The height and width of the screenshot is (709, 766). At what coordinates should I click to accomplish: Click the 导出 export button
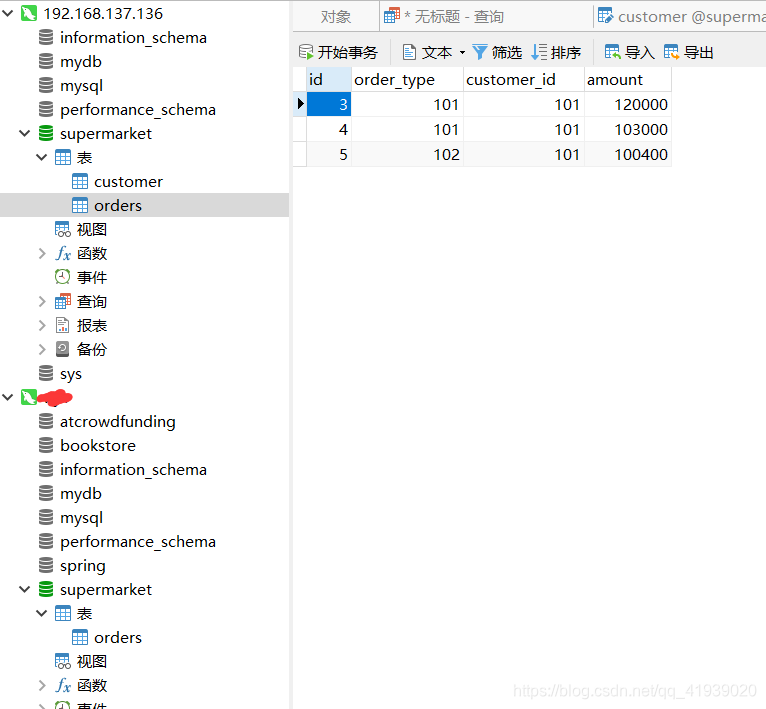(x=689, y=52)
